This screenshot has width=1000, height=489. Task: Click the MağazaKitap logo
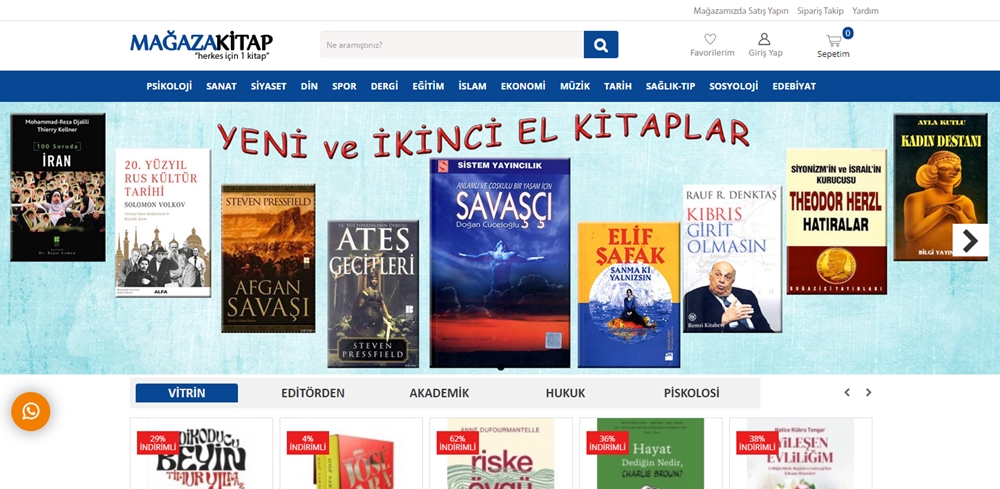pyautogui.click(x=202, y=45)
